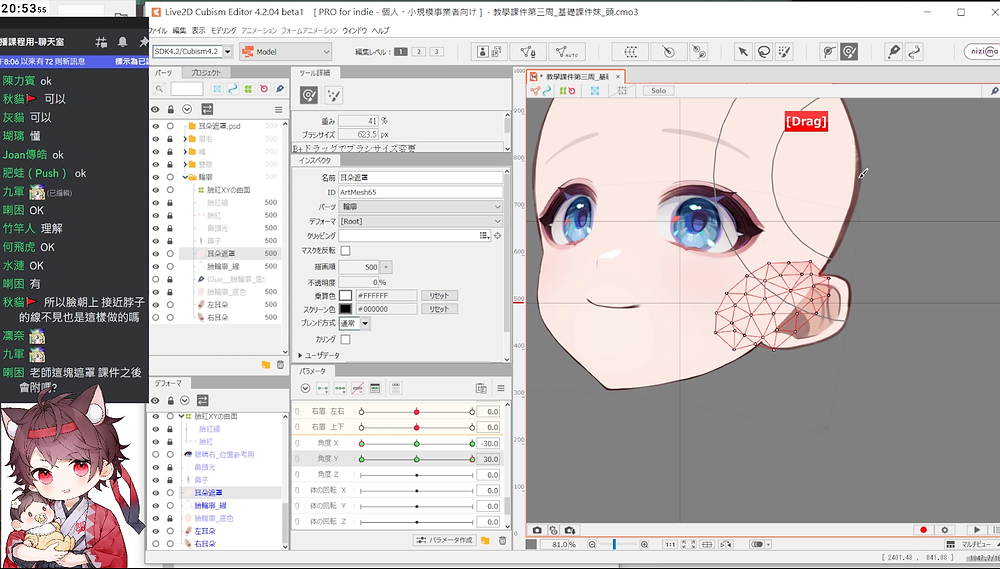Toggle visibility of 鼻子 in deformer panel
The height and width of the screenshot is (569, 1000).
[156, 480]
